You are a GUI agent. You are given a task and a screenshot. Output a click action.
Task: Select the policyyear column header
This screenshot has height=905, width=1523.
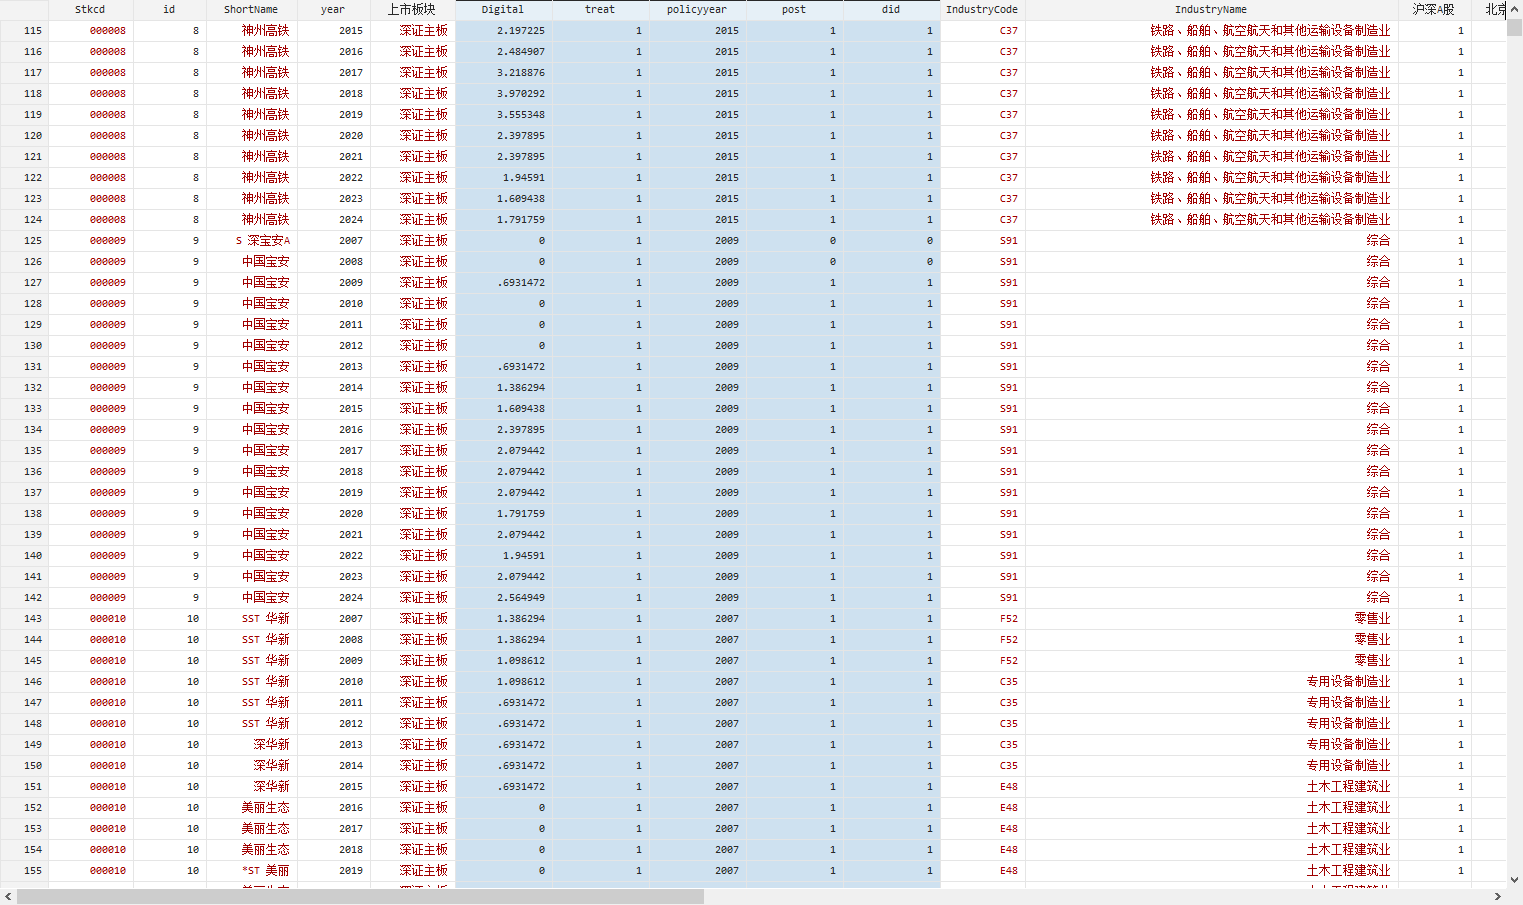point(697,9)
